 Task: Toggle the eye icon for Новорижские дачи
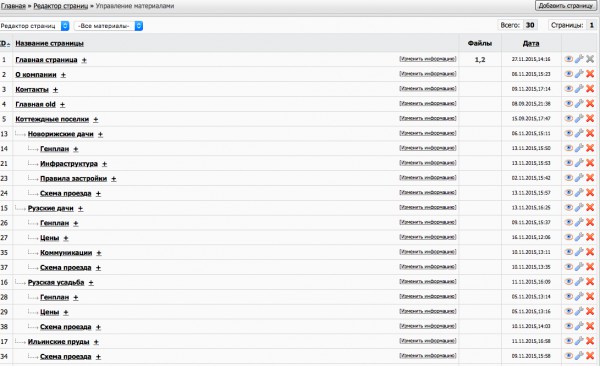click(569, 133)
